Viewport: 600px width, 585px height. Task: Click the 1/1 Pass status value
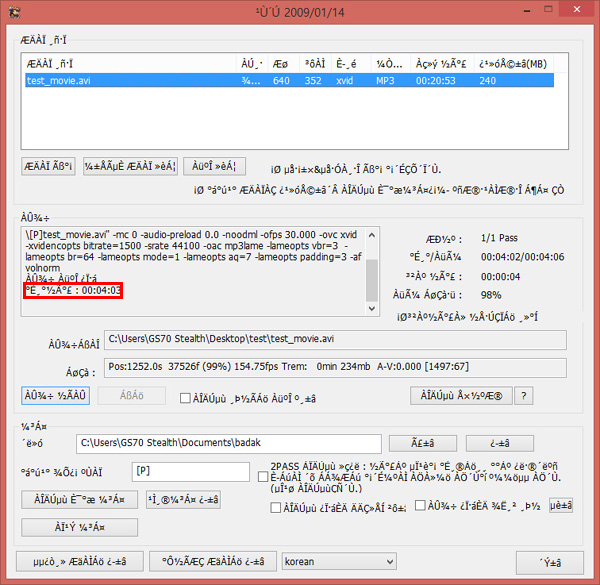click(x=499, y=238)
